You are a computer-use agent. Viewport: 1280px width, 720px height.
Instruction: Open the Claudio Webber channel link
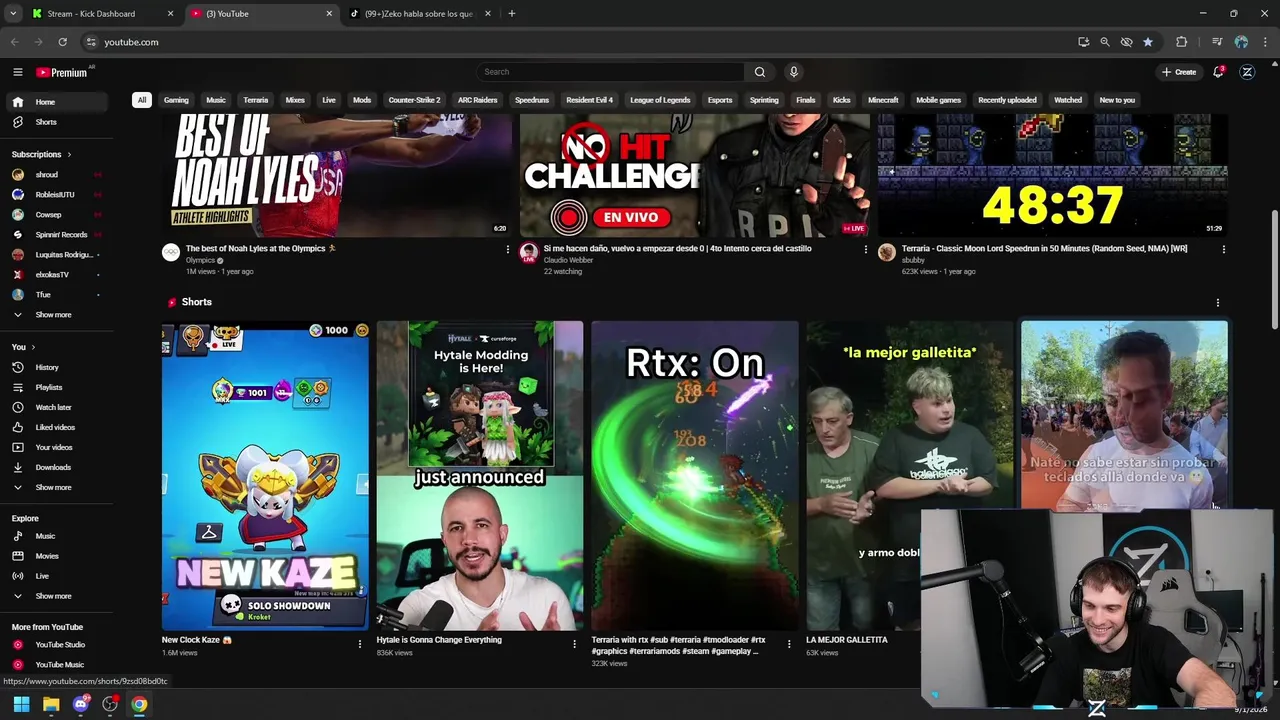point(568,260)
